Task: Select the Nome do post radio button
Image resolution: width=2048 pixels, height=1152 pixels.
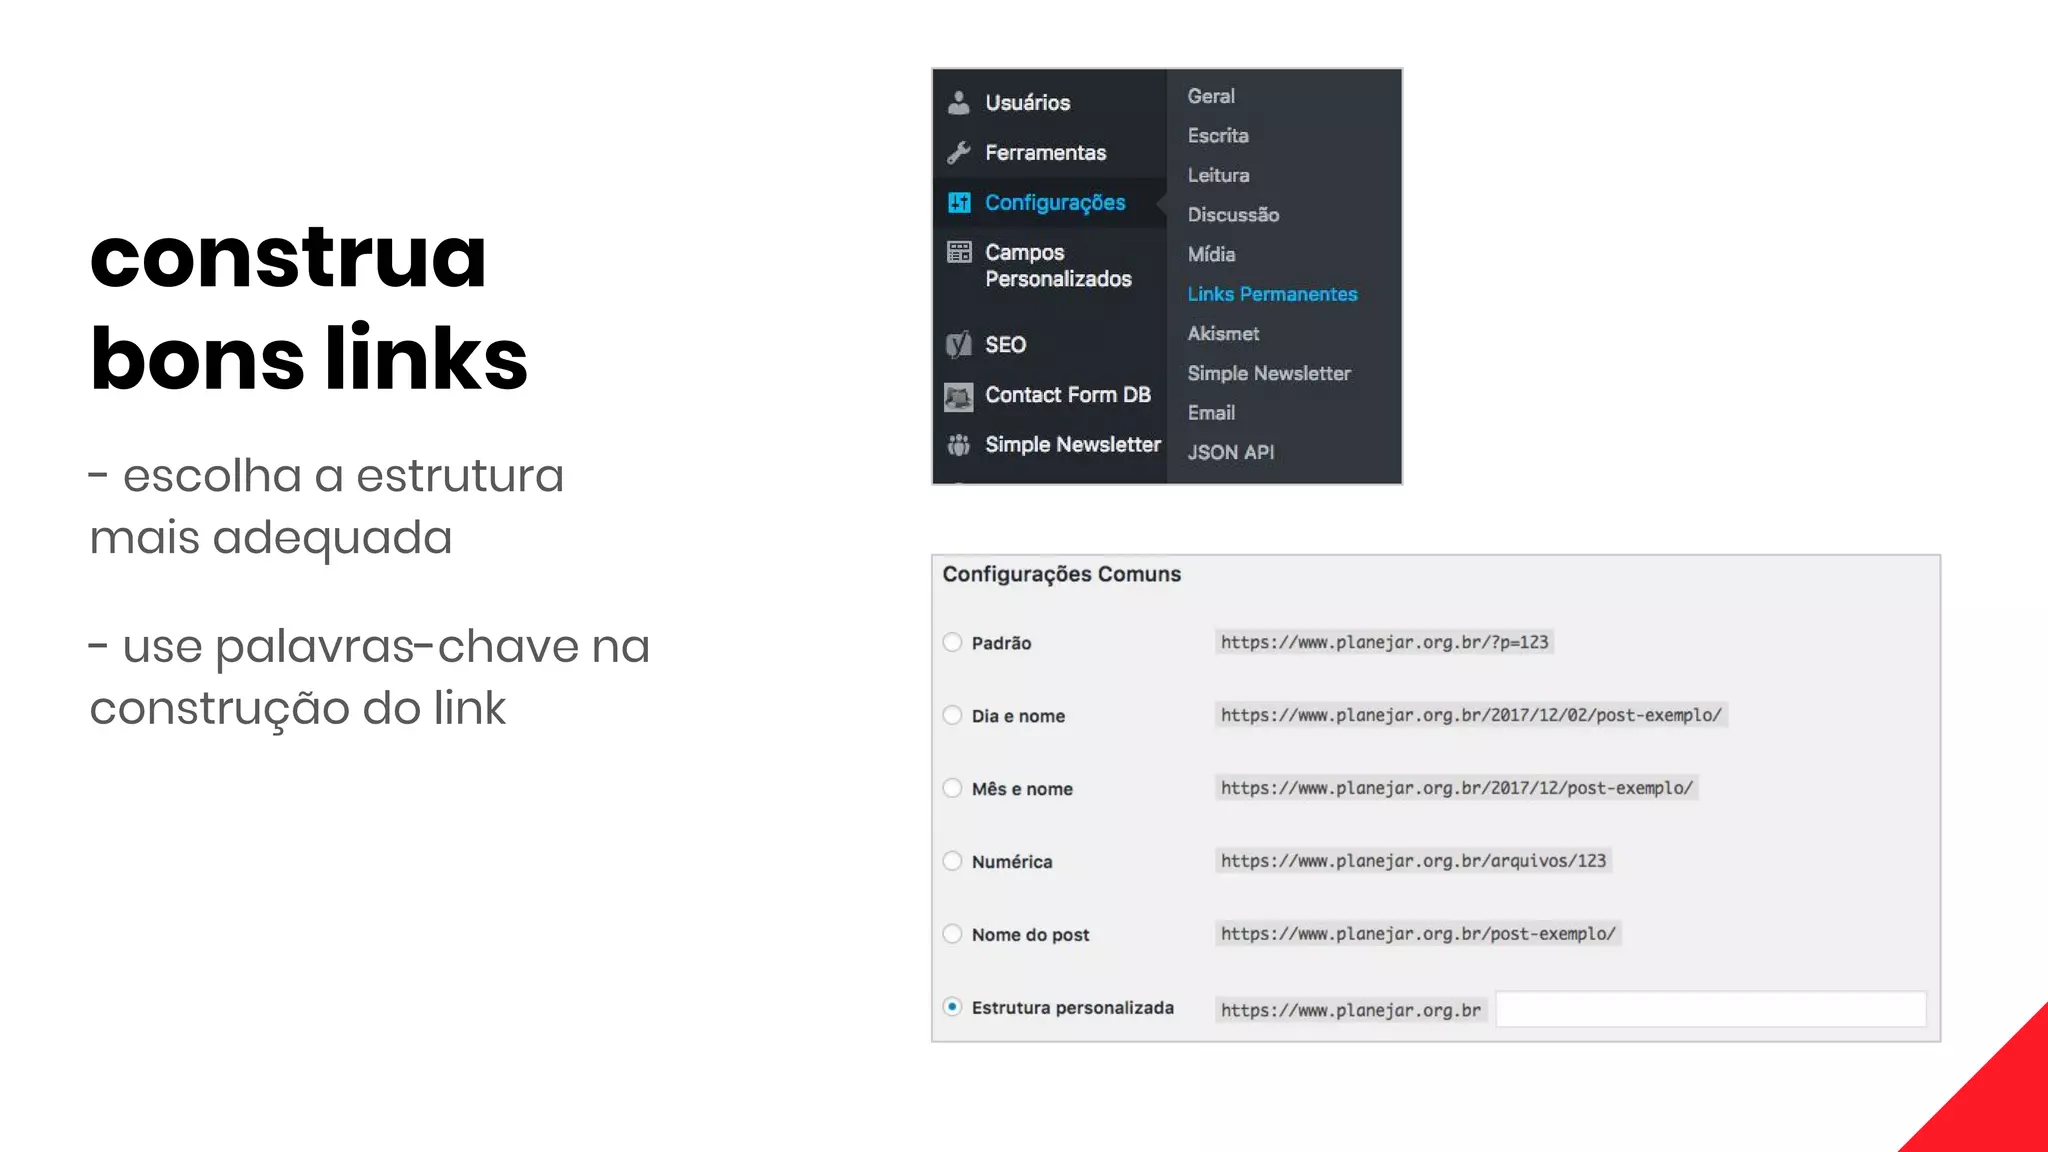Action: tap(952, 934)
